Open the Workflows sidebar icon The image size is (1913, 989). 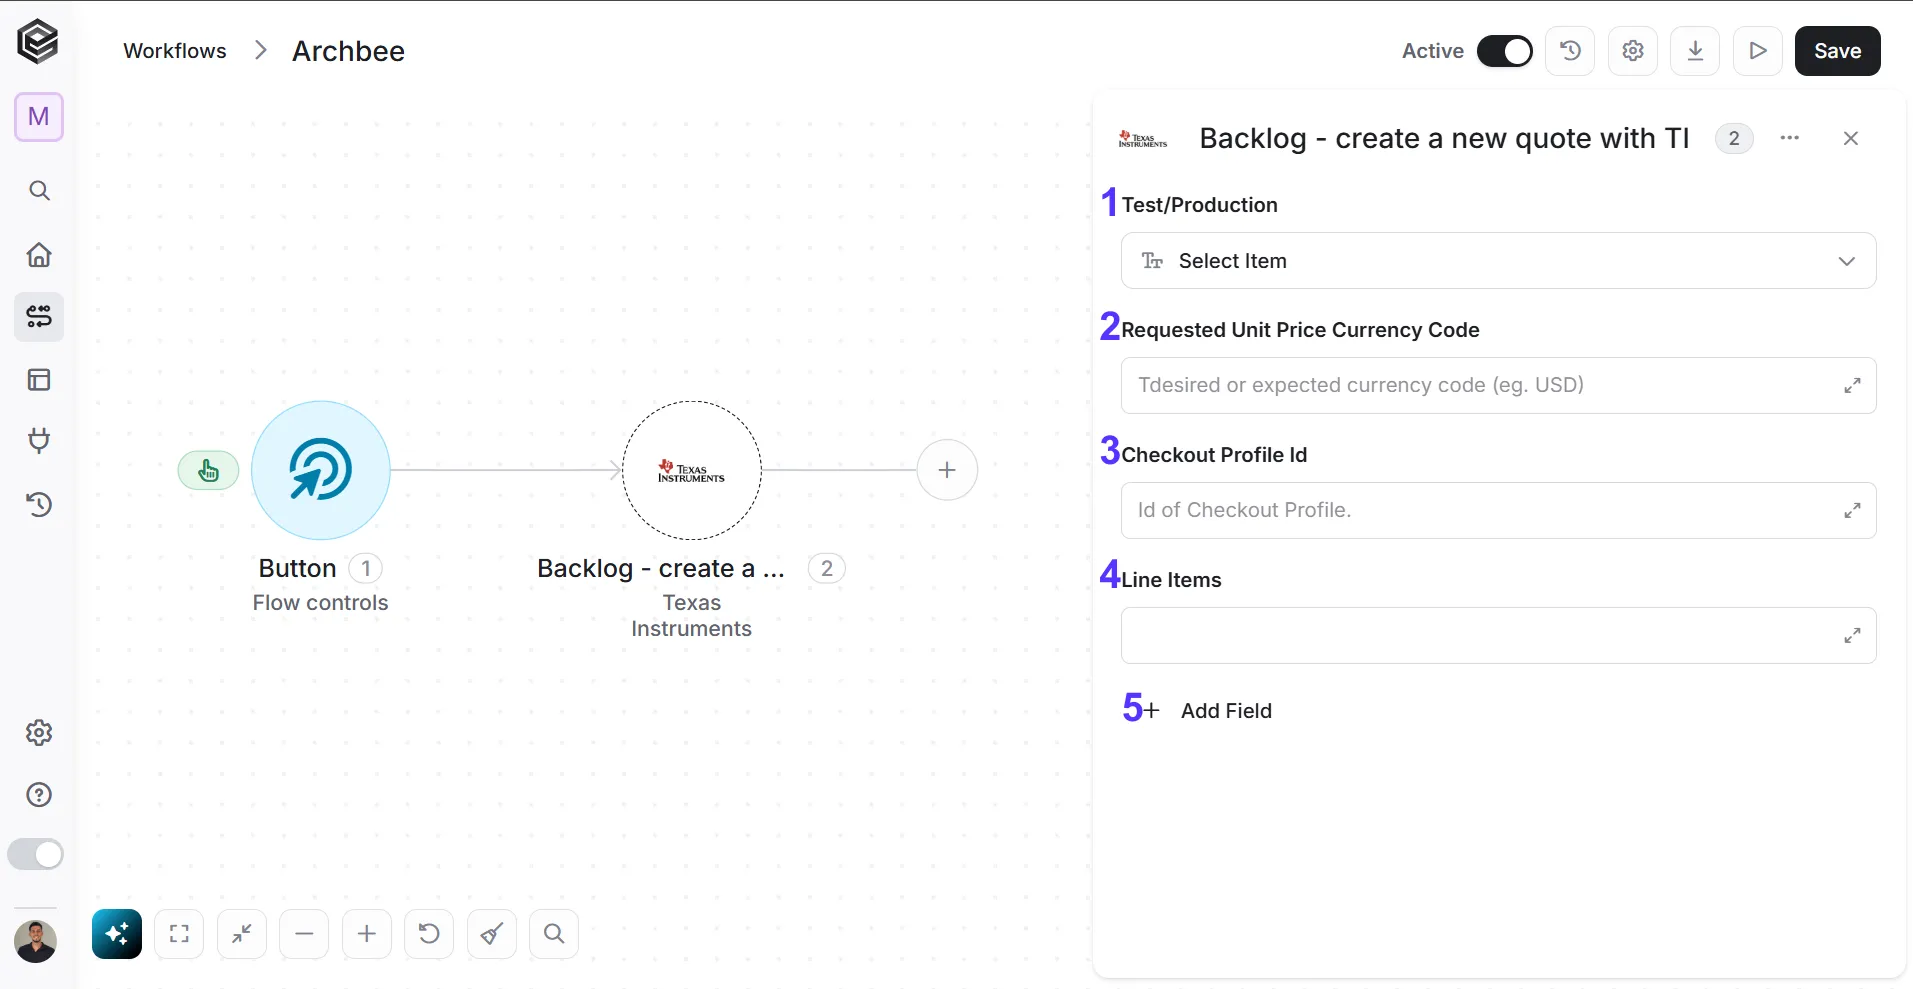click(x=39, y=317)
